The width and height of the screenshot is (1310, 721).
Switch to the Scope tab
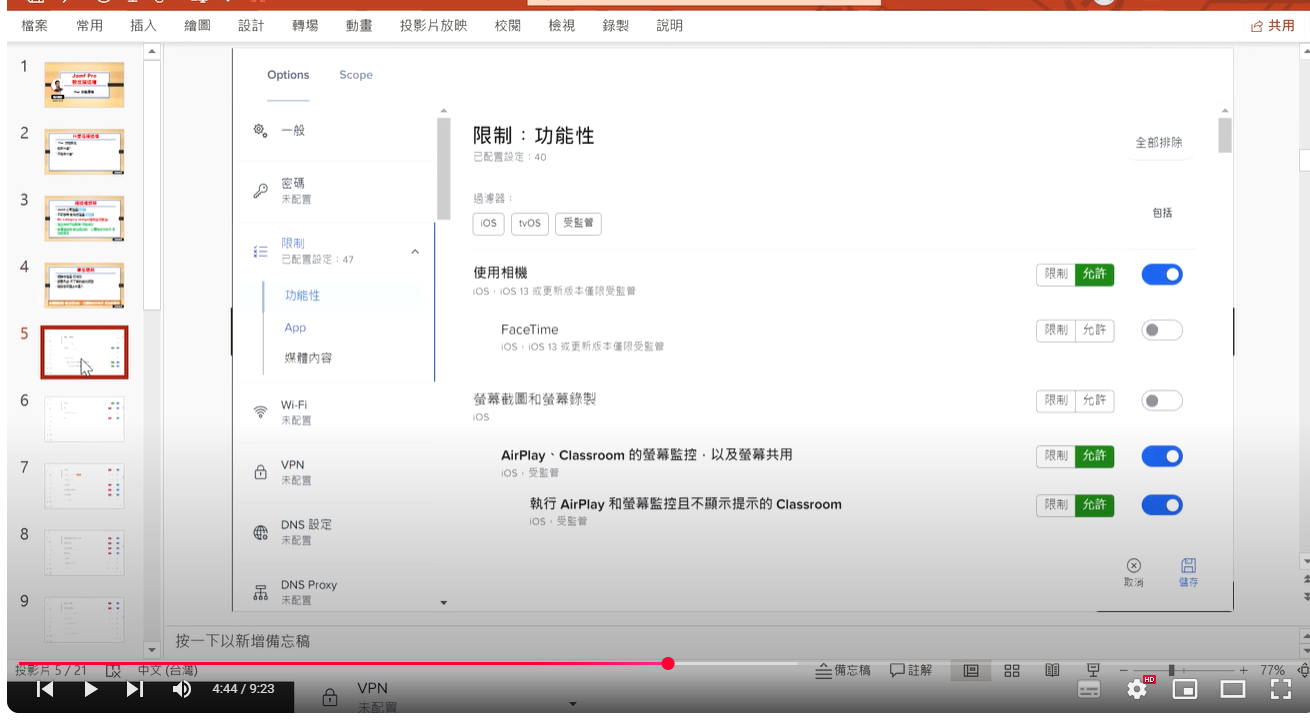pos(355,75)
